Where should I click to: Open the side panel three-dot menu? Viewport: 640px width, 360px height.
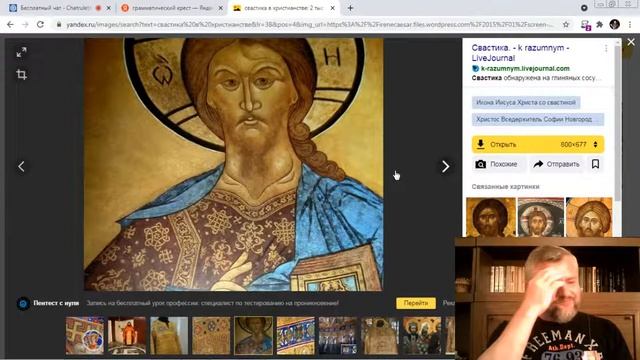[x=606, y=49]
